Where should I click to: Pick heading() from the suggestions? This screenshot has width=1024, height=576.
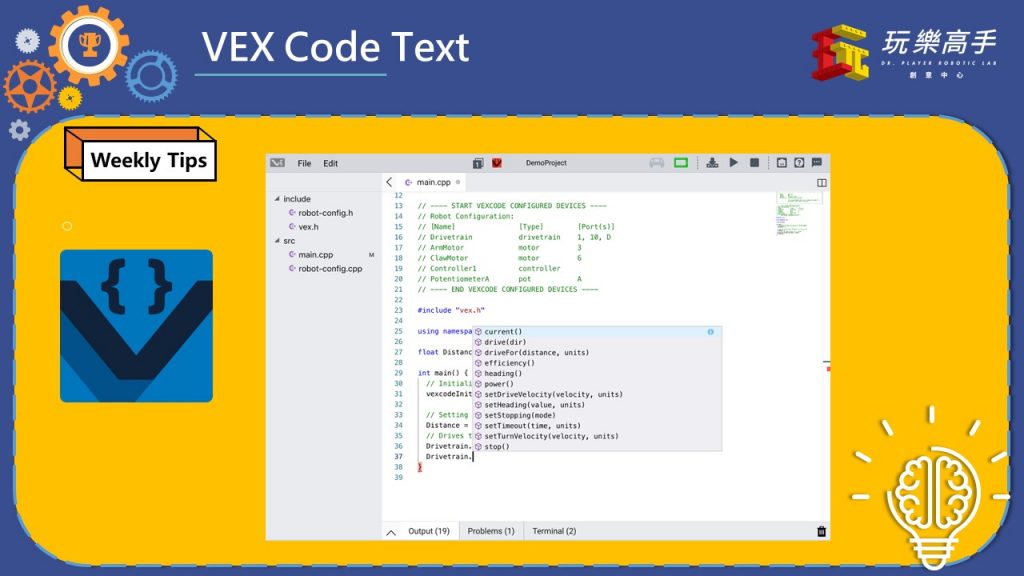[597, 374]
